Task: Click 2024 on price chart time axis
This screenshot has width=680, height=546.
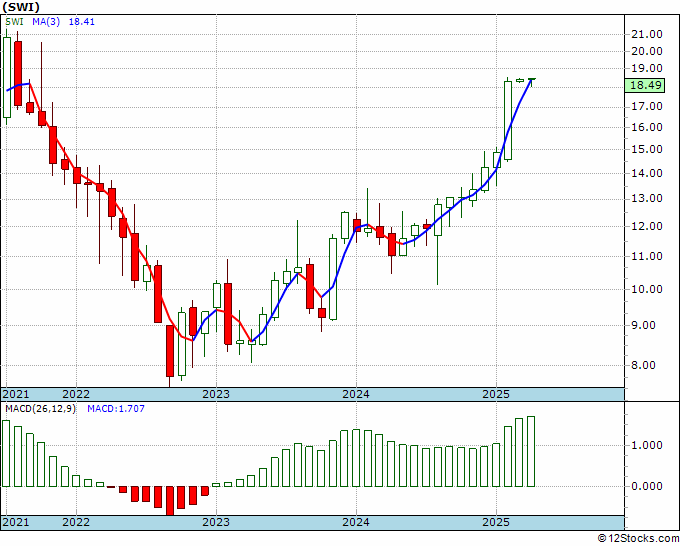Action: 356,394
